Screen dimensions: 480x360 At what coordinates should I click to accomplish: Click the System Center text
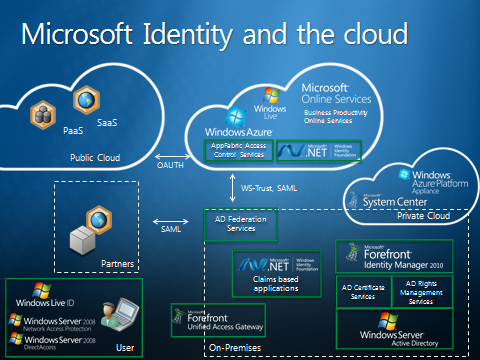[395, 202]
